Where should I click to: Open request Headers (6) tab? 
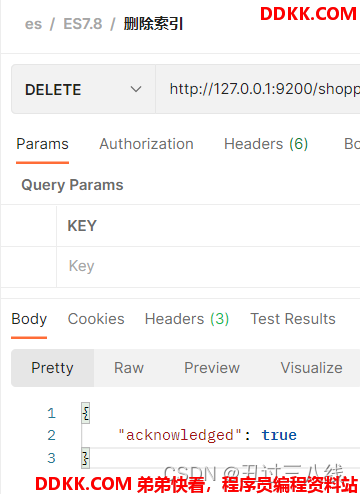266,144
